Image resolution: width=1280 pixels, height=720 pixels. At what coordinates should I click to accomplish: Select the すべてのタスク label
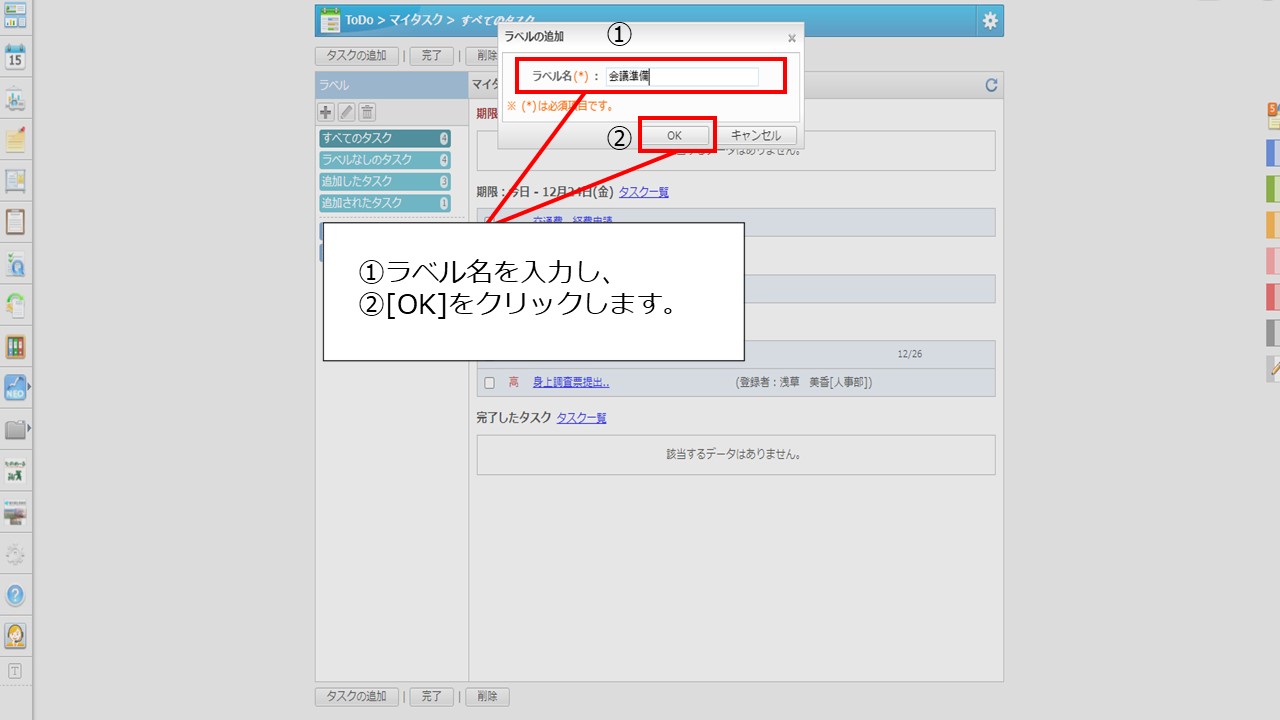pyautogui.click(x=385, y=139)
